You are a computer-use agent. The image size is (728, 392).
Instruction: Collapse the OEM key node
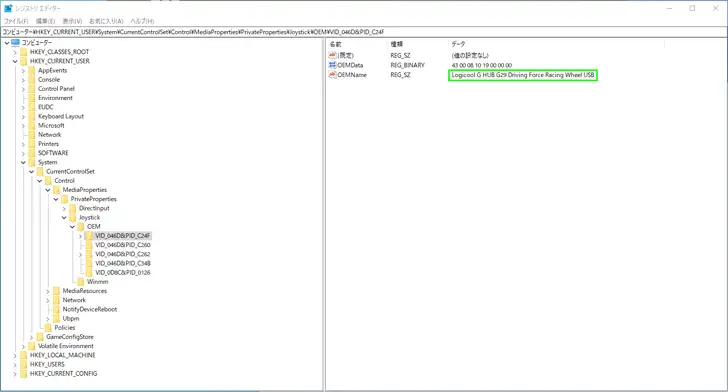[x=72, y=227]
